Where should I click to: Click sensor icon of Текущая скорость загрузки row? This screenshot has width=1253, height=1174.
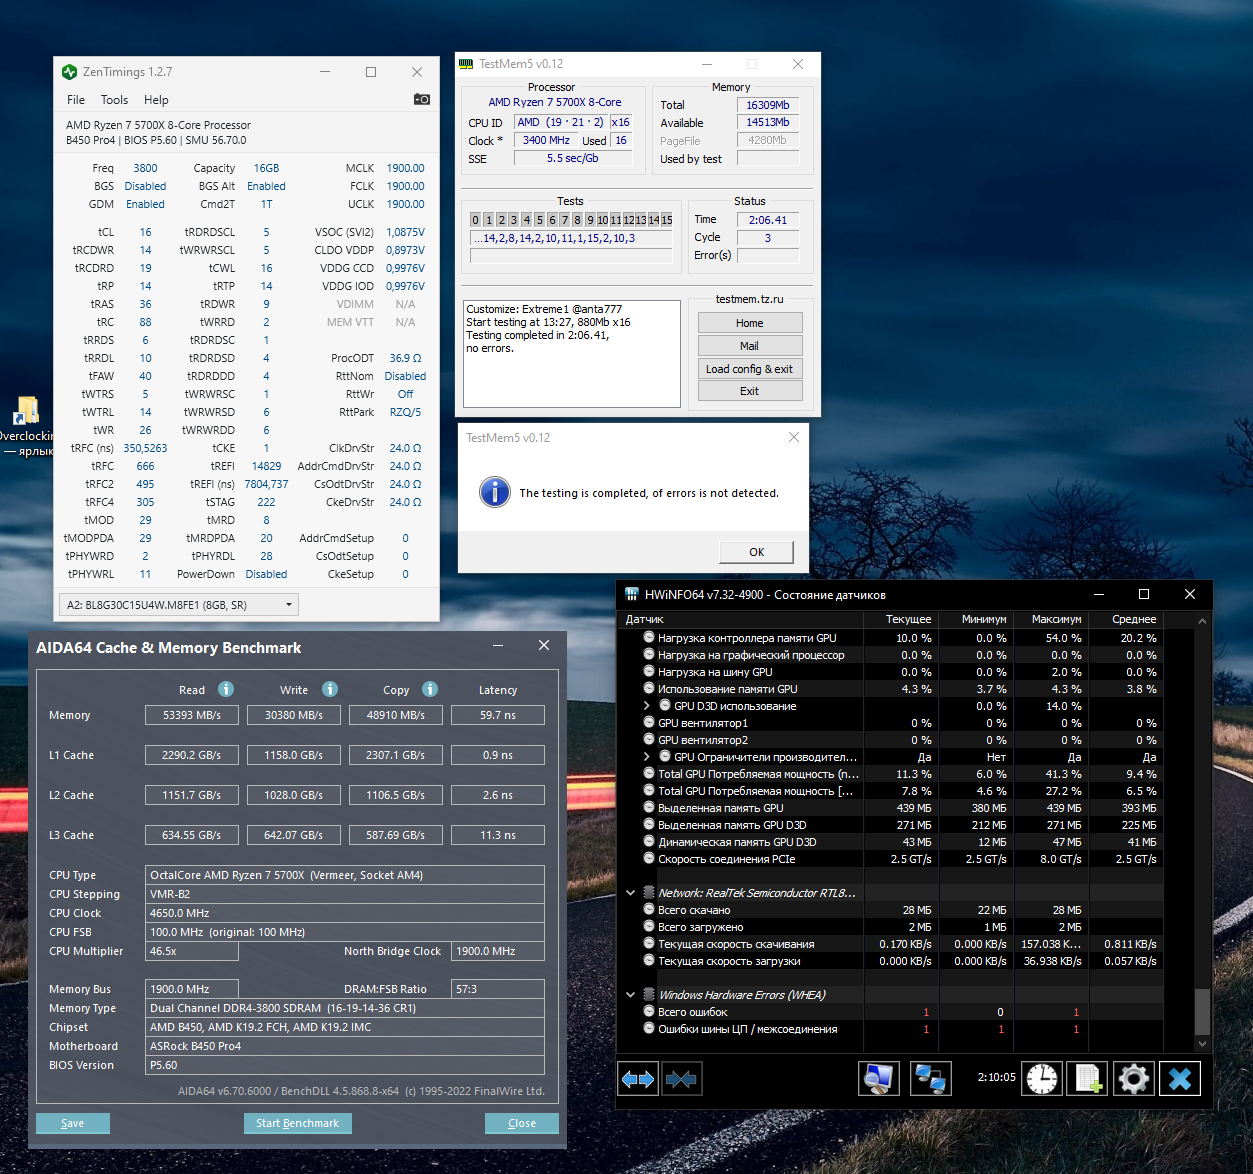point(649,960)
